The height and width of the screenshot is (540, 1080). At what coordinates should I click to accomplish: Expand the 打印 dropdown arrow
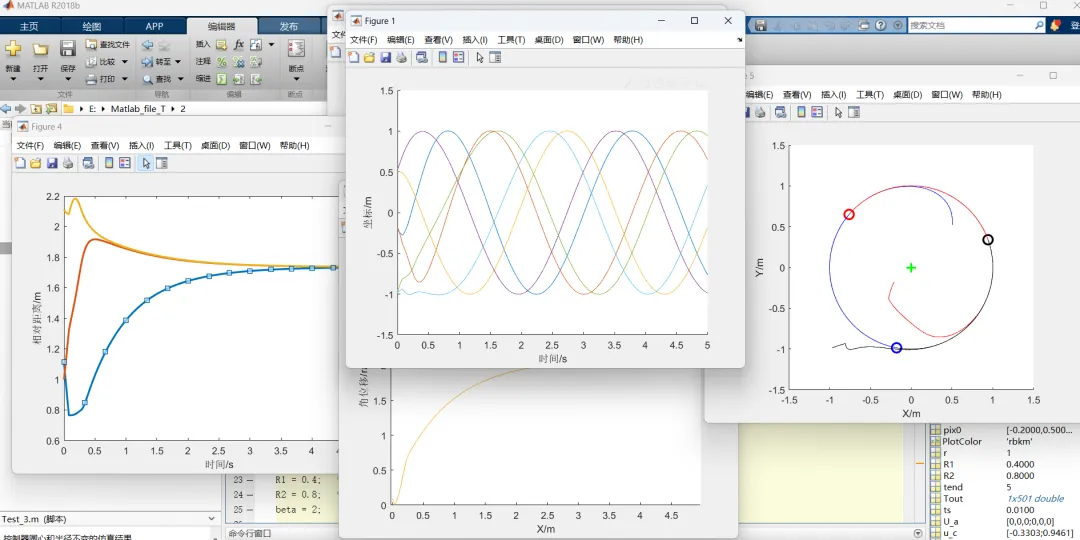(x=125, y=79)
